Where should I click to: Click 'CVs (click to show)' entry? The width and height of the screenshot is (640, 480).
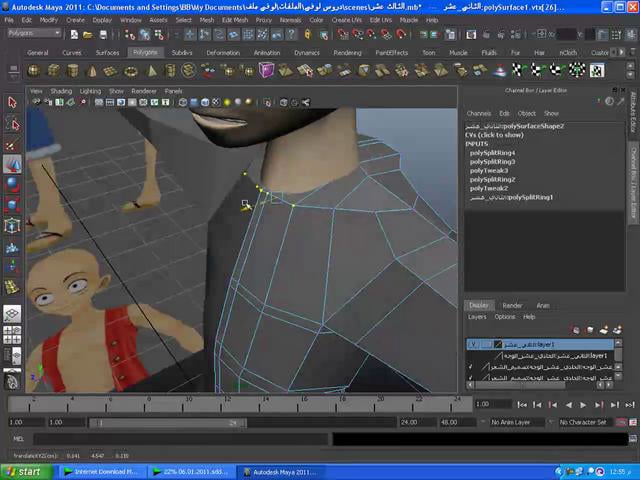tap(494, 135)
